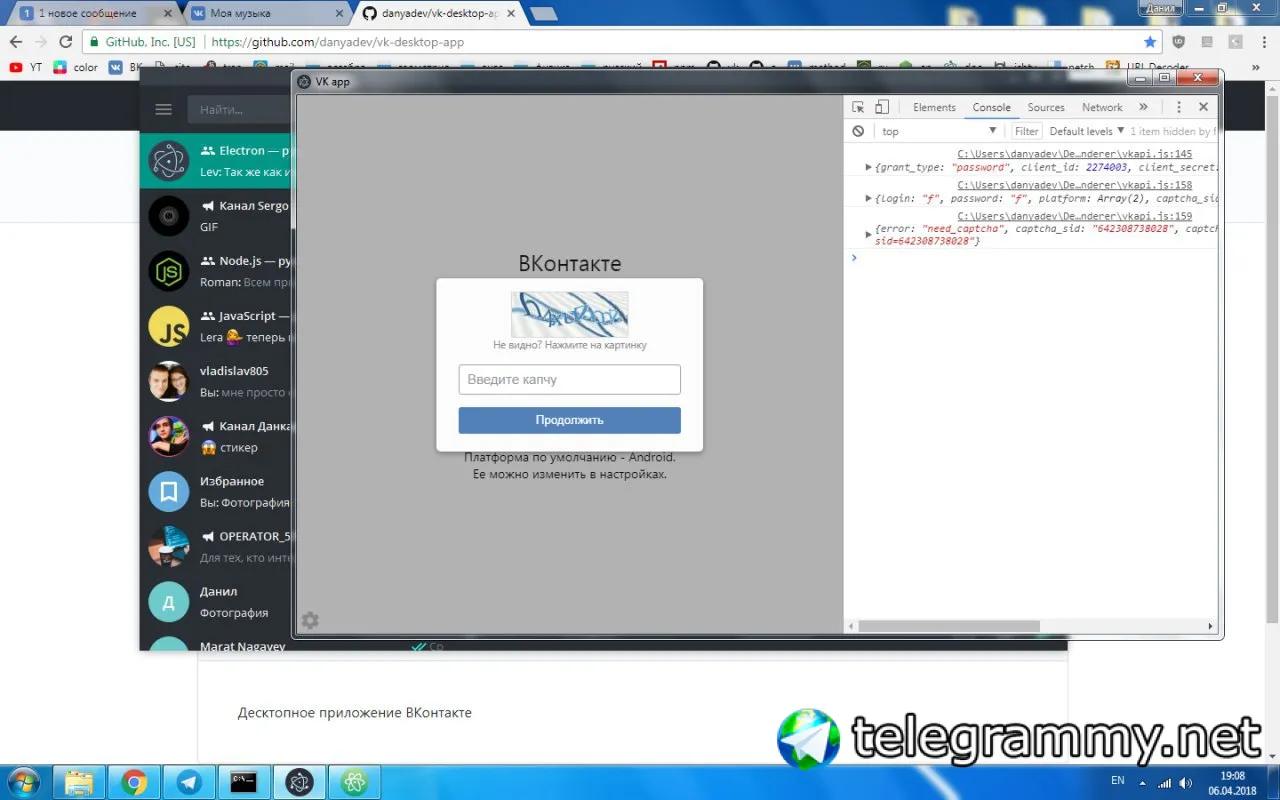
Task: Switch to the Elements tab in DevTools
Action: [x=934, y=107]
